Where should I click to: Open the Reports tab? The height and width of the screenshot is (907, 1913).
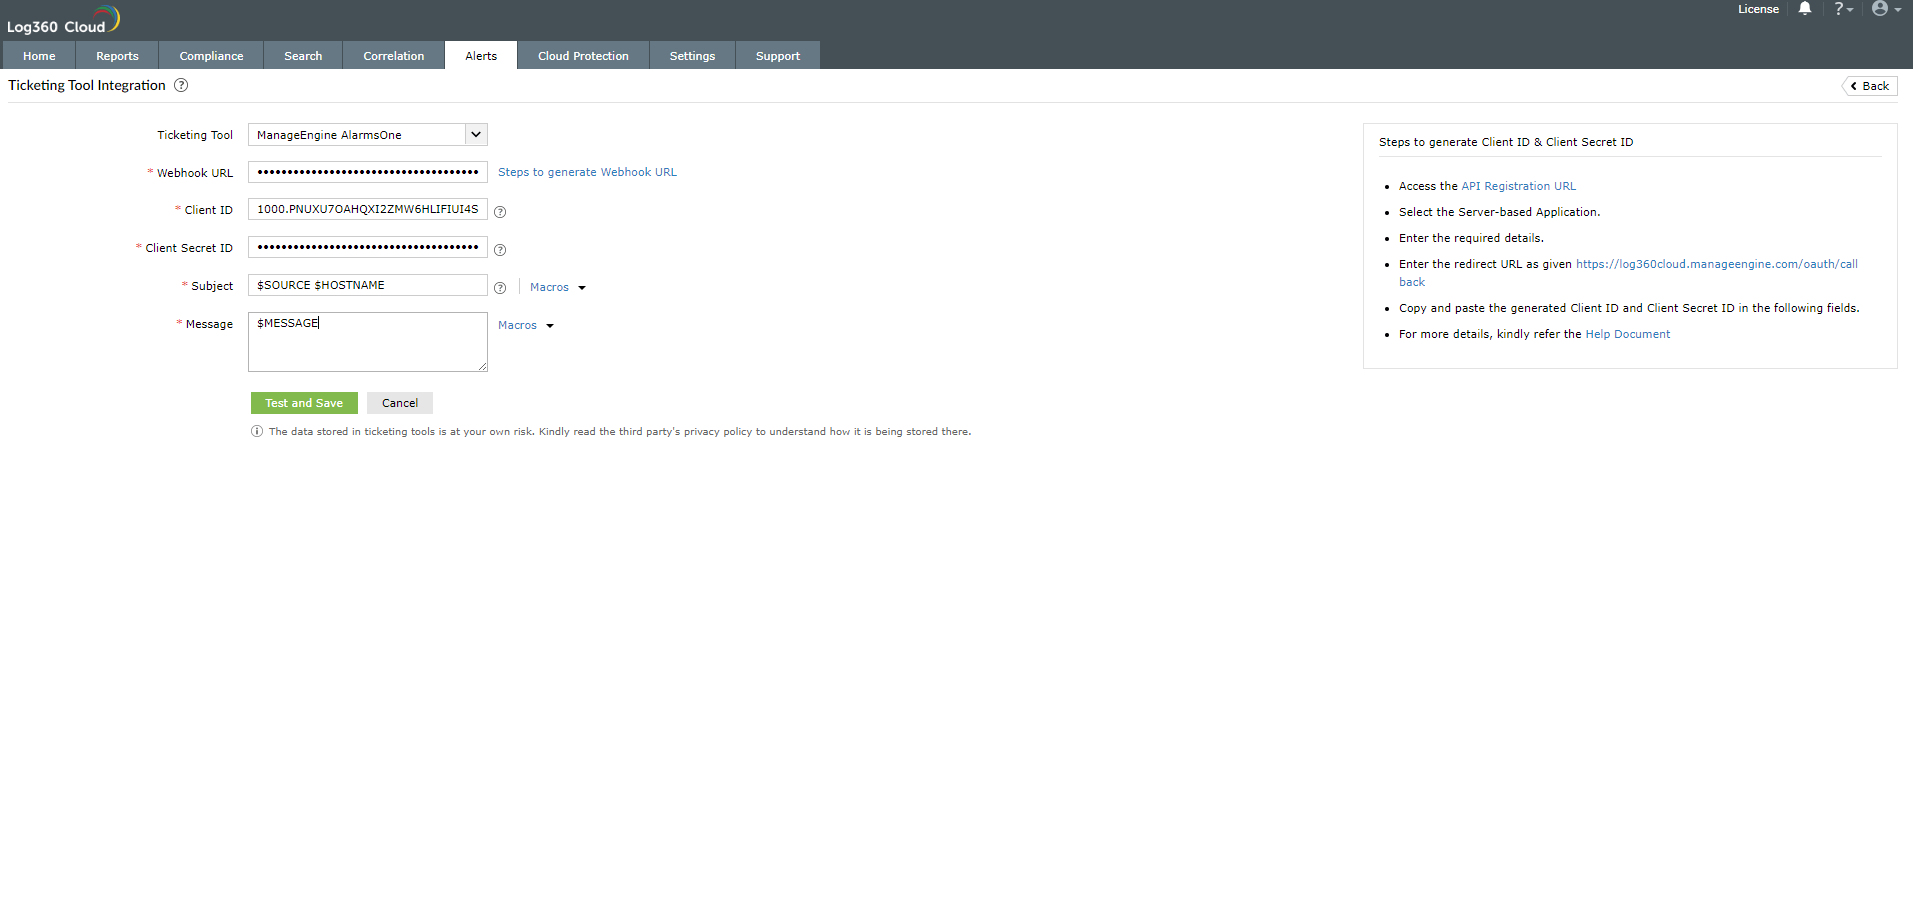[x=117, y=56]
